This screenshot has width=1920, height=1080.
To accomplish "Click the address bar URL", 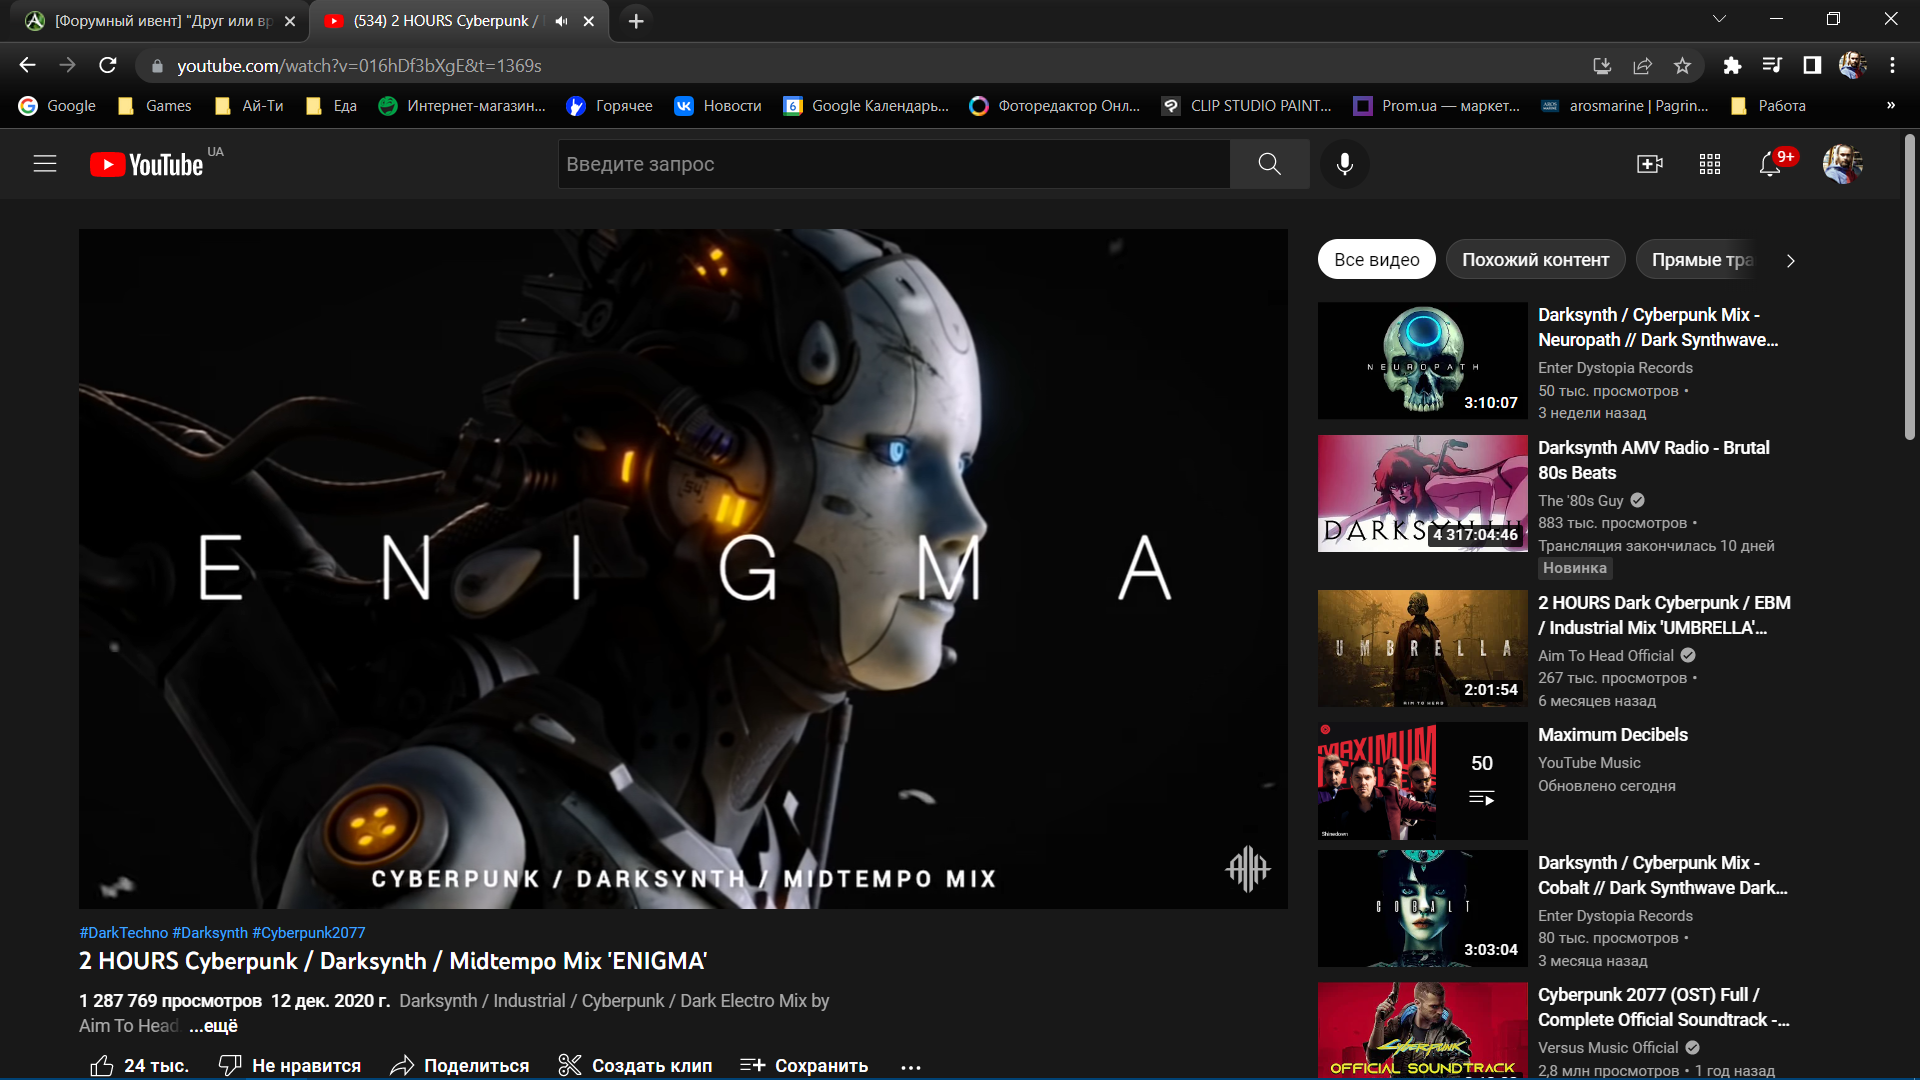I will [x=359, y=66].
